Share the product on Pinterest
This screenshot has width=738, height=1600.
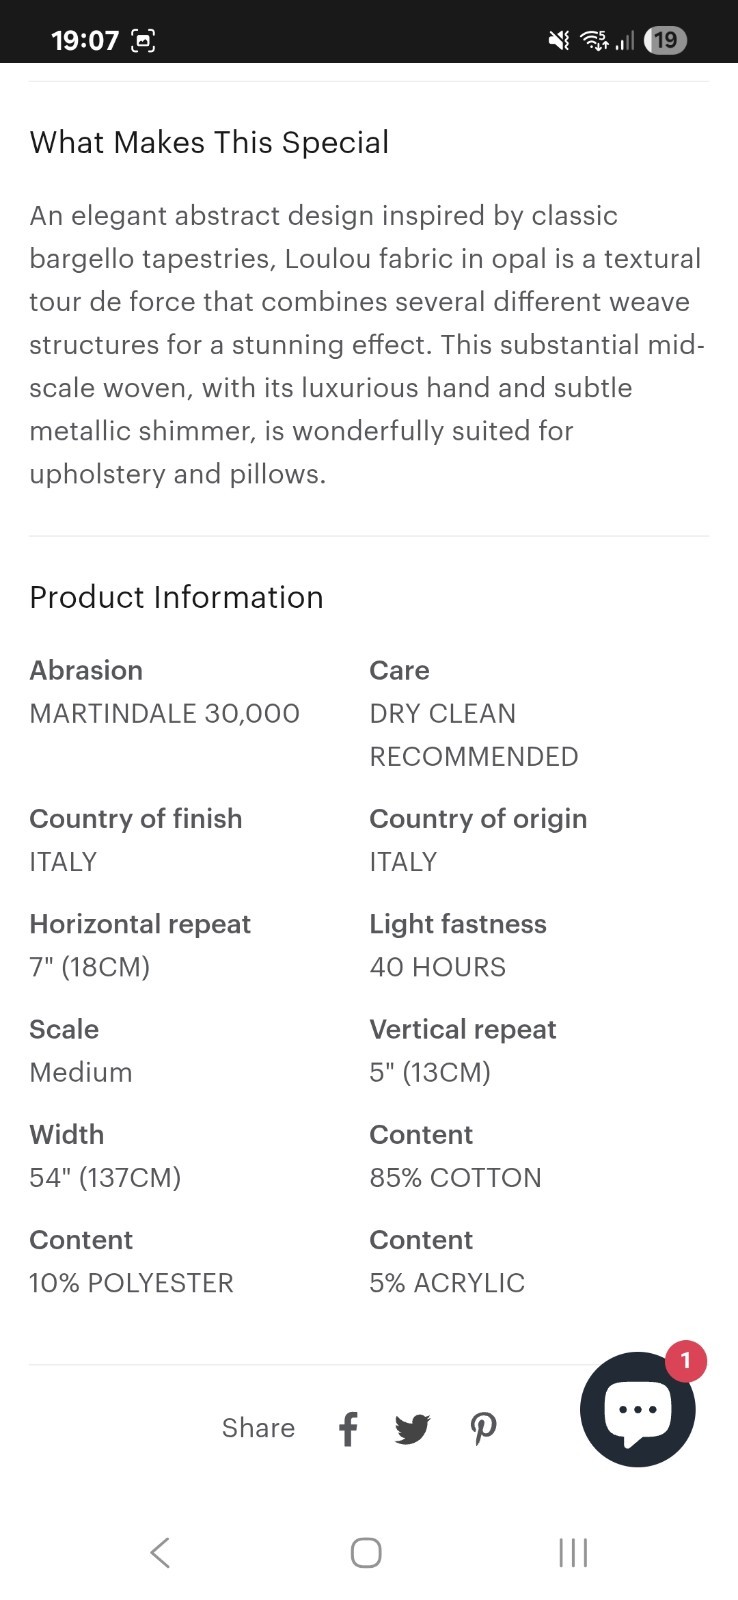click(484, 1429)
